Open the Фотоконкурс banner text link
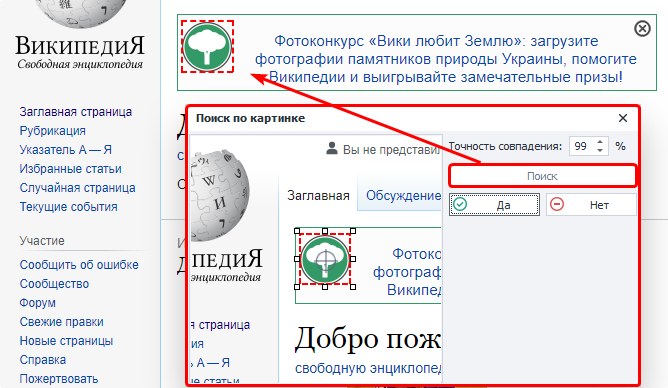The image size is (668, 388). tap(446, 59)
